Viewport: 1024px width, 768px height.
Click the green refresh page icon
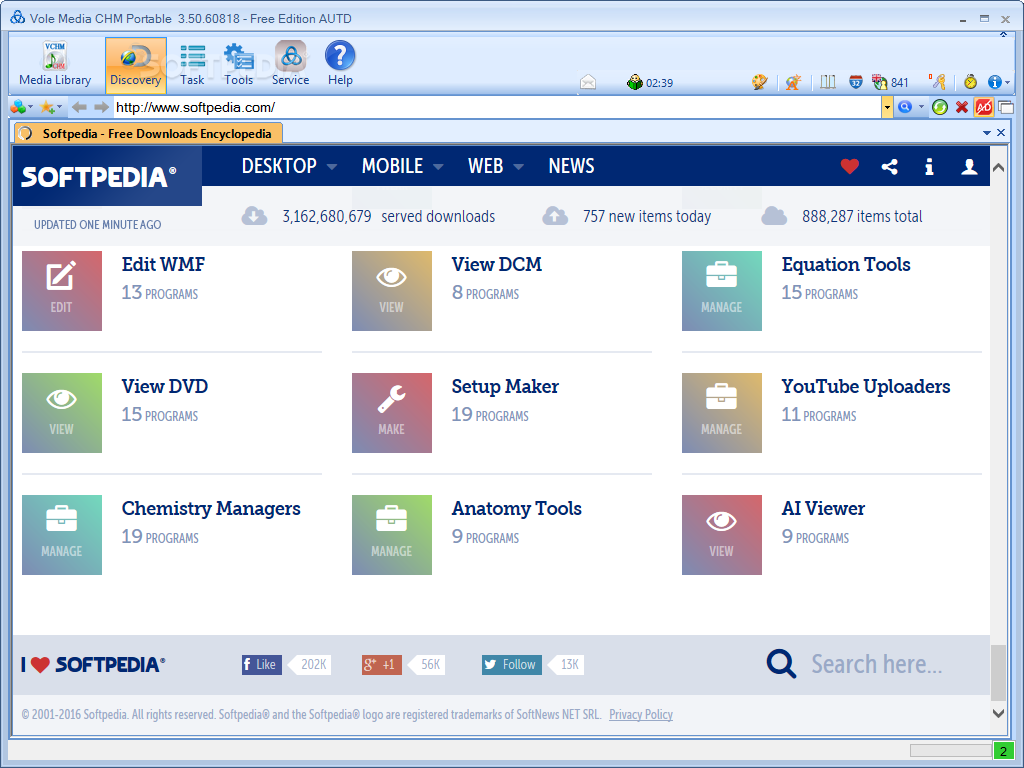point(940,107)
